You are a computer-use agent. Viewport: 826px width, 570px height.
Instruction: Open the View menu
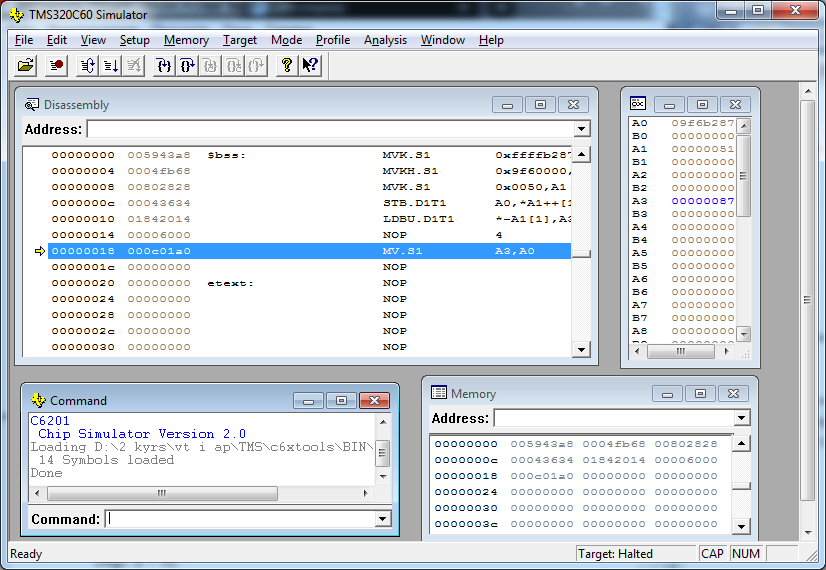93,40
